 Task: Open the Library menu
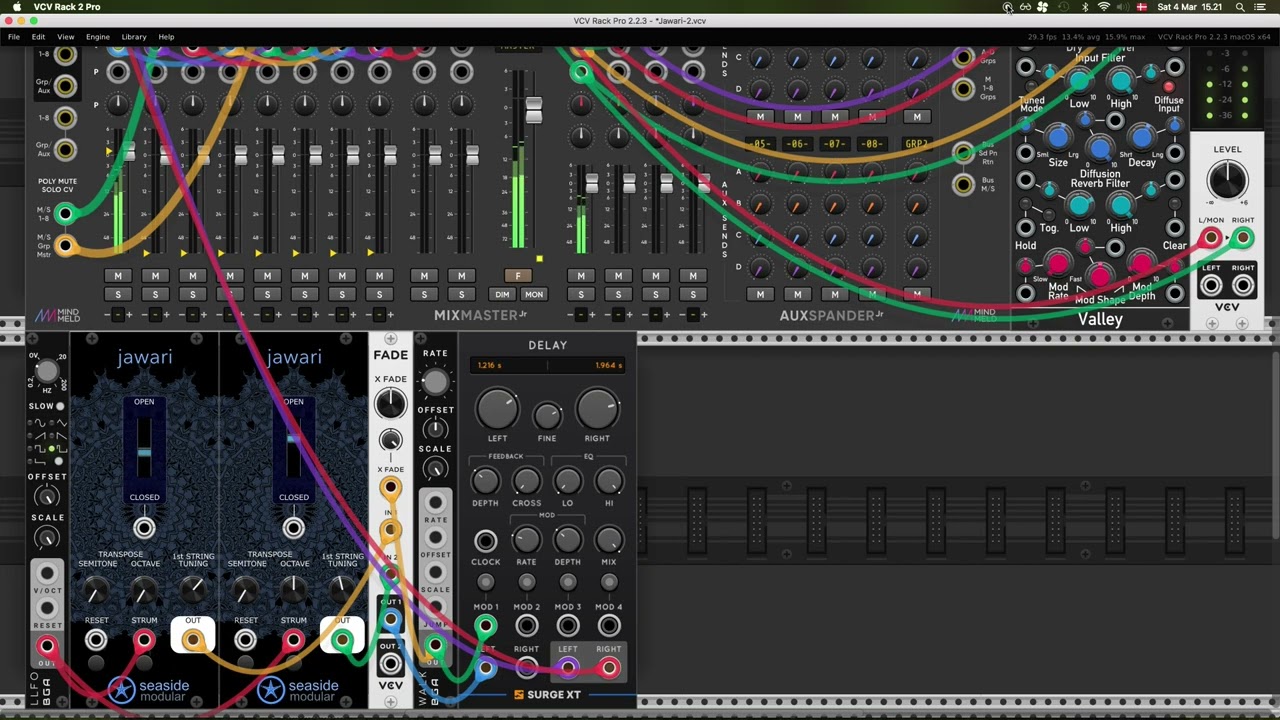[134, 37]
